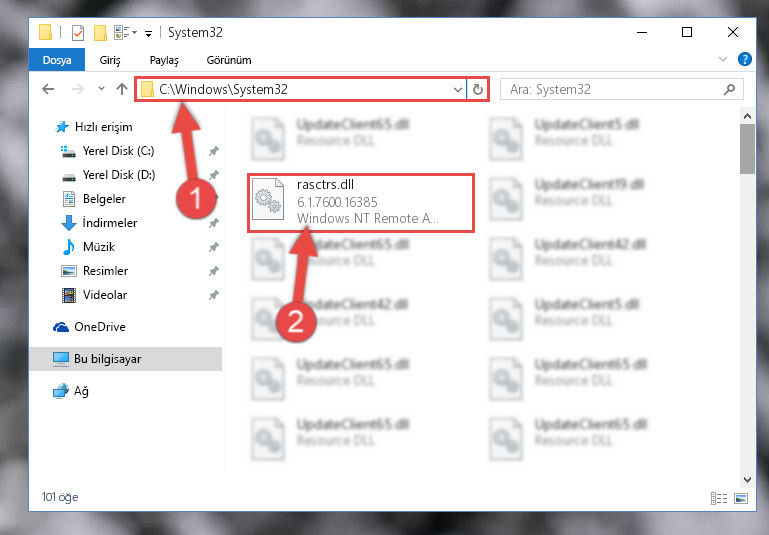
Task: Click the back navigation arrow
Action: pos(48,89)
